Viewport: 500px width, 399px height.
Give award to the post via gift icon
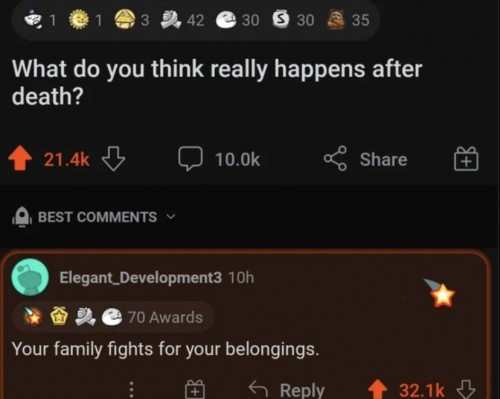point(466,159)
